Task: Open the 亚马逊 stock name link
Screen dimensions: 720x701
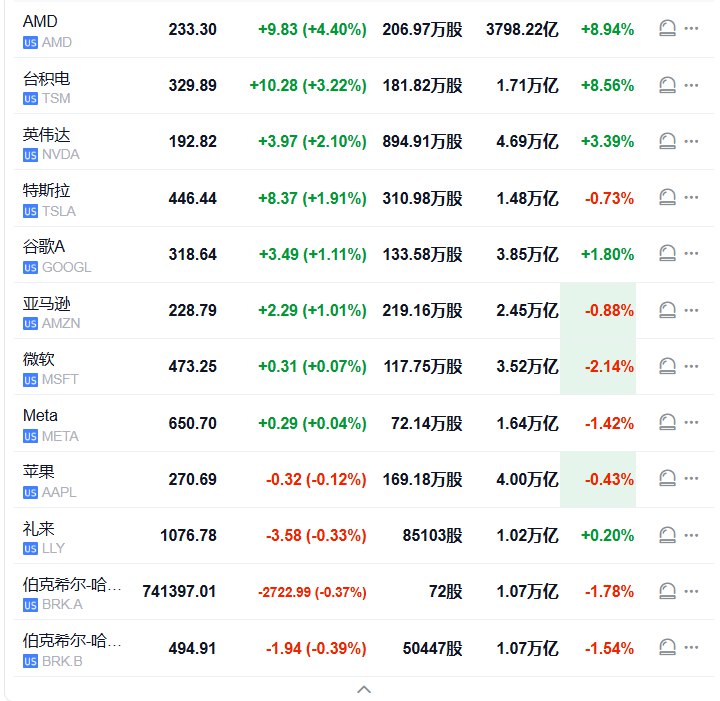Action: coord(46,303)
